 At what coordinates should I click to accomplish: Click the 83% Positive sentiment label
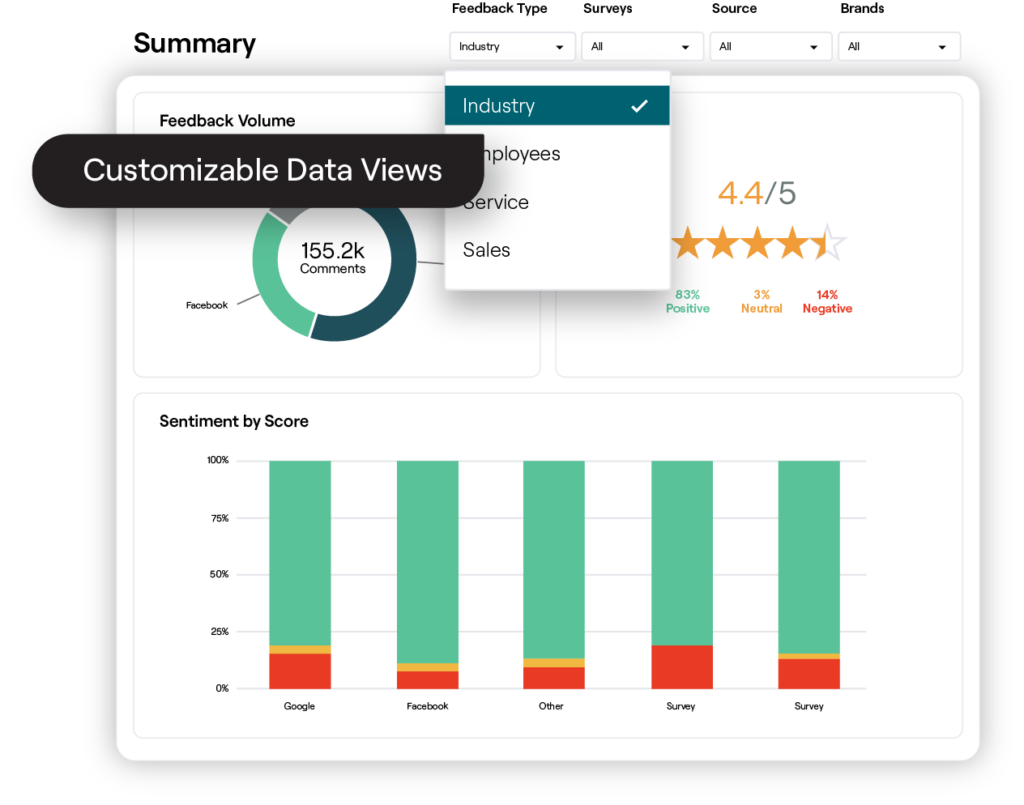pyautogui.click(x=688, y=302)
